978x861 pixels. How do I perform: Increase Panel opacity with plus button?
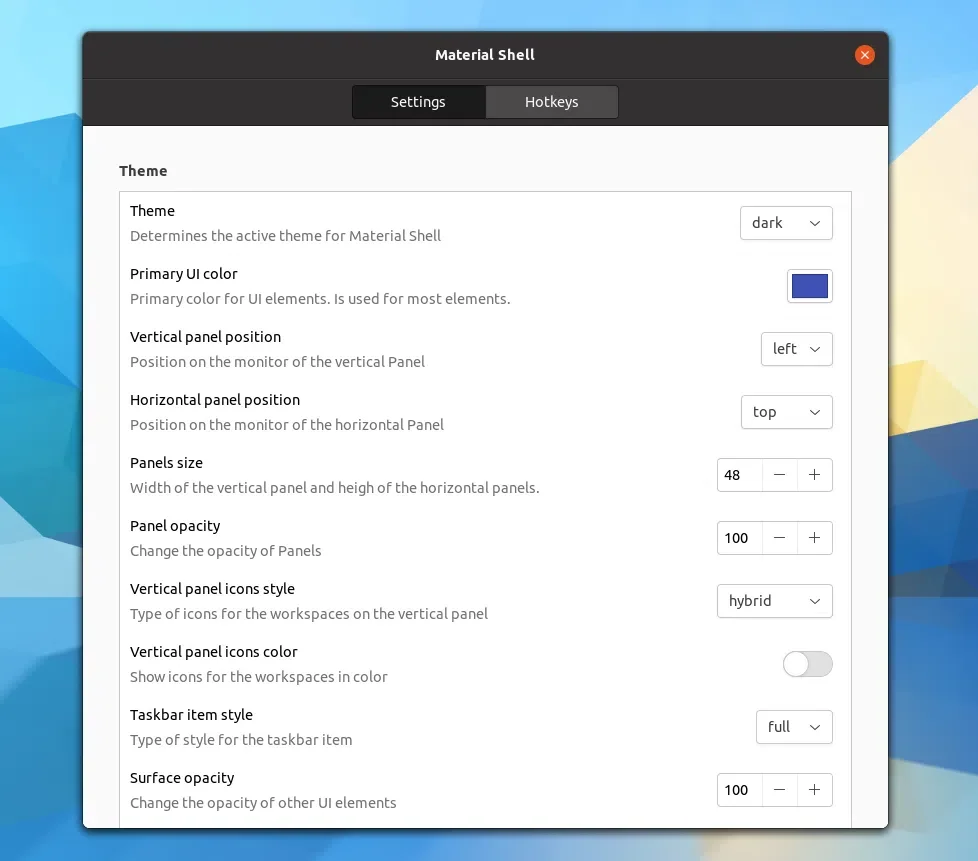815,538
